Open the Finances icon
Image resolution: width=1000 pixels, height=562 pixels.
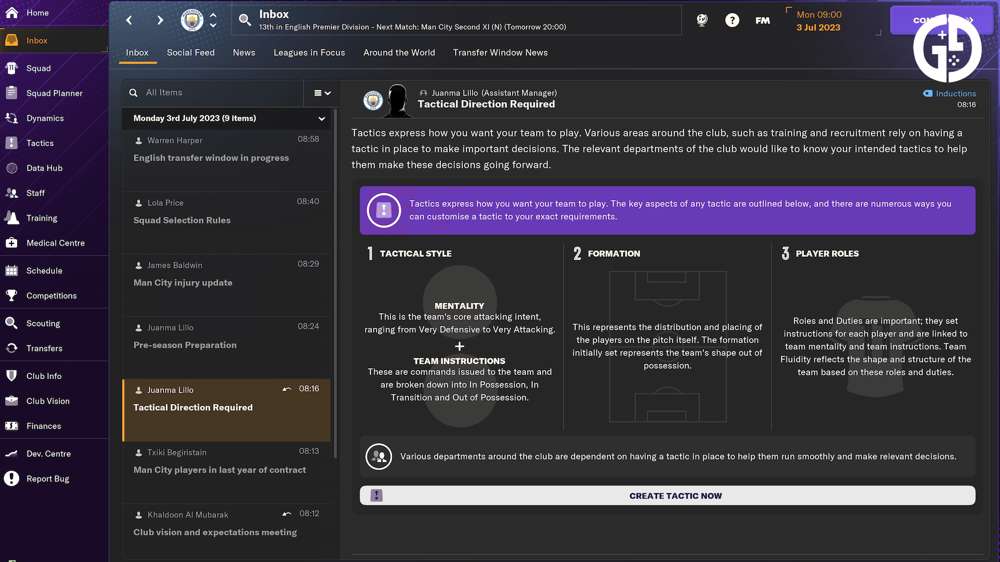coord(11,425)
